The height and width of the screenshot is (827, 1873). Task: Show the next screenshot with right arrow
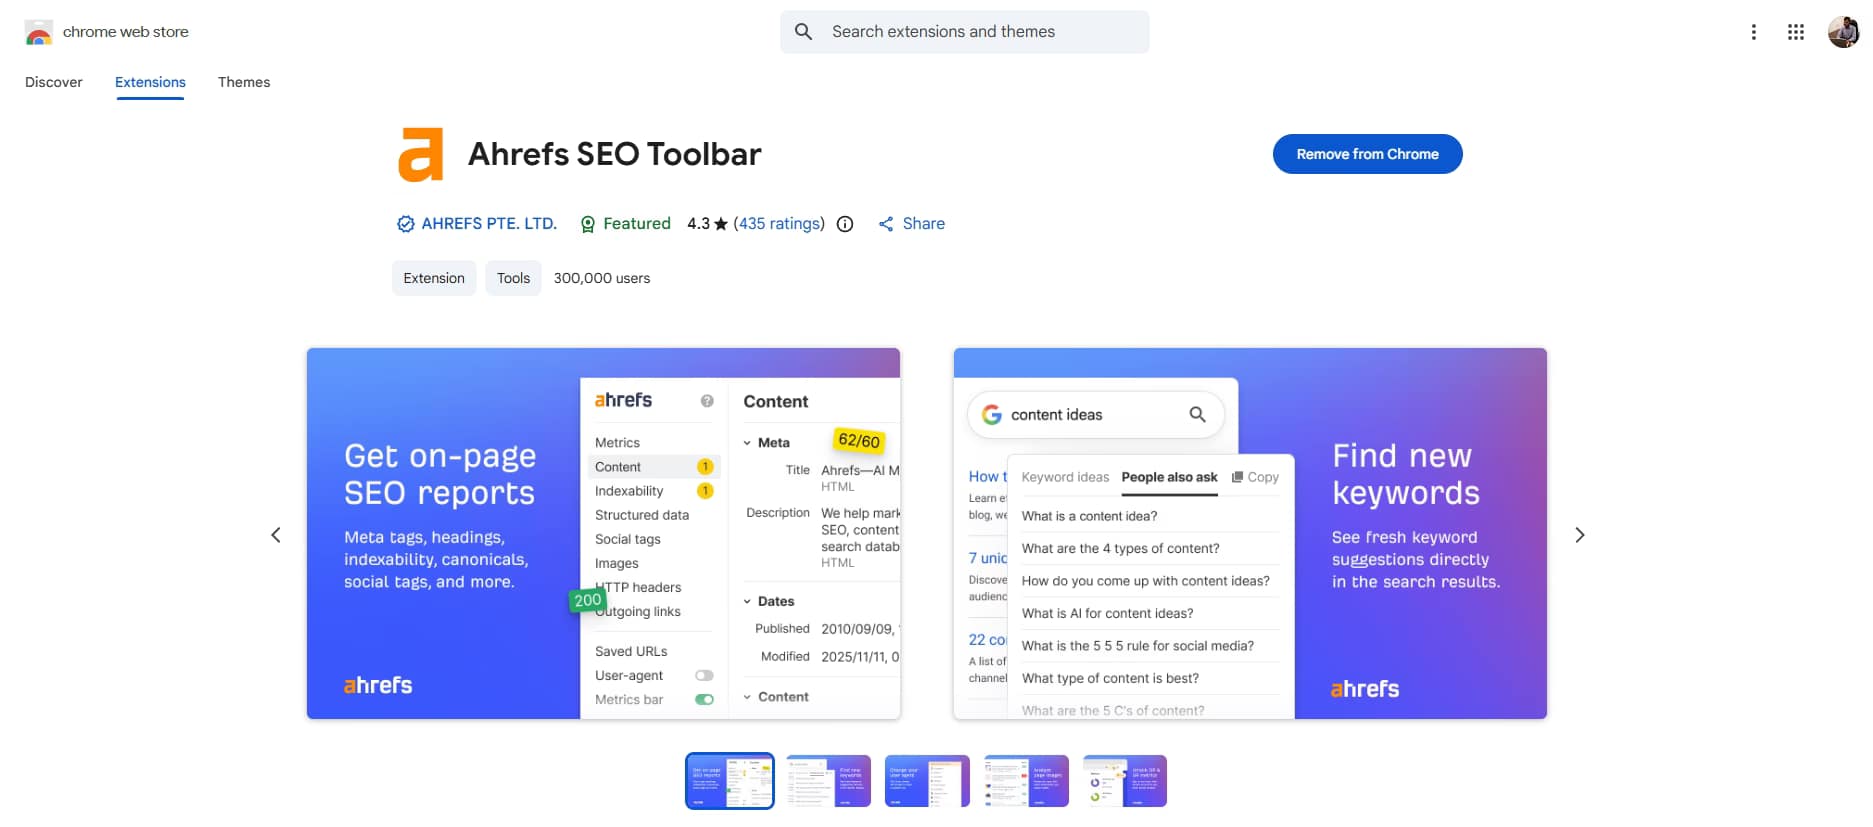coord(1579,535)
